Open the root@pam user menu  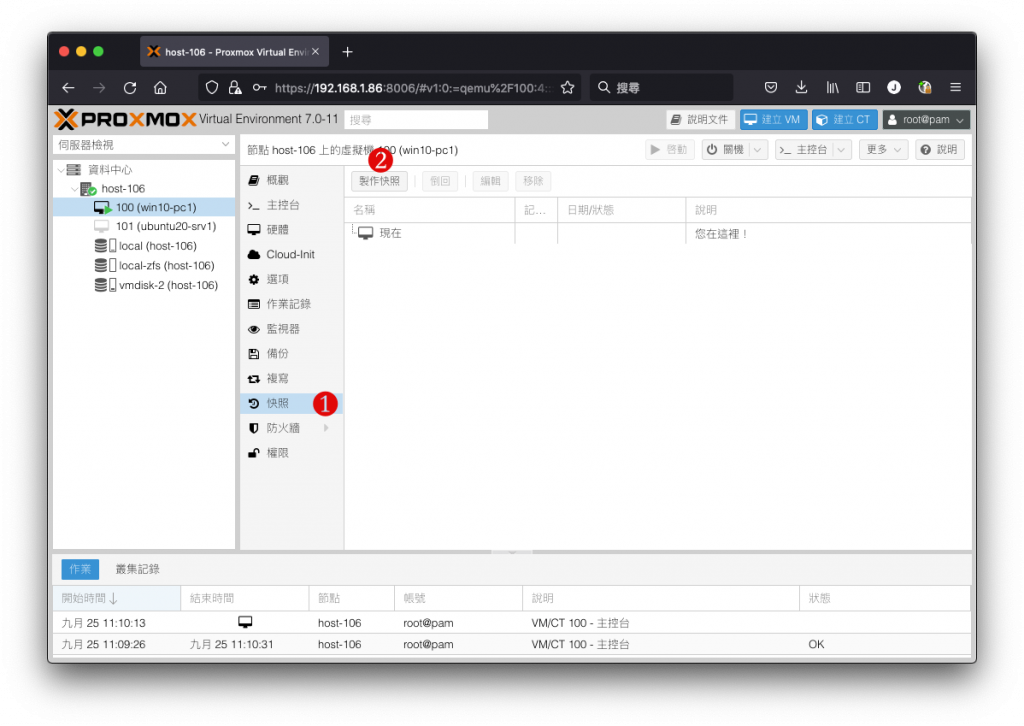926,119
